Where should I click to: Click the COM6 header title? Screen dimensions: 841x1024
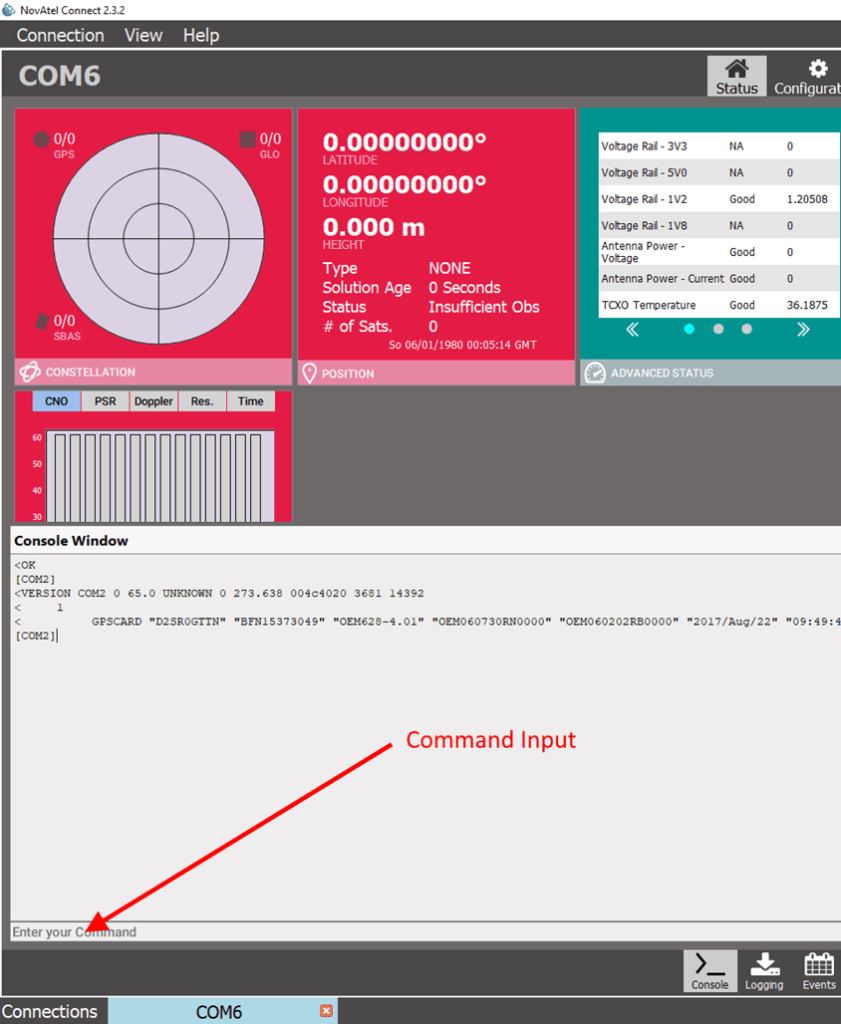coord(59,76)
